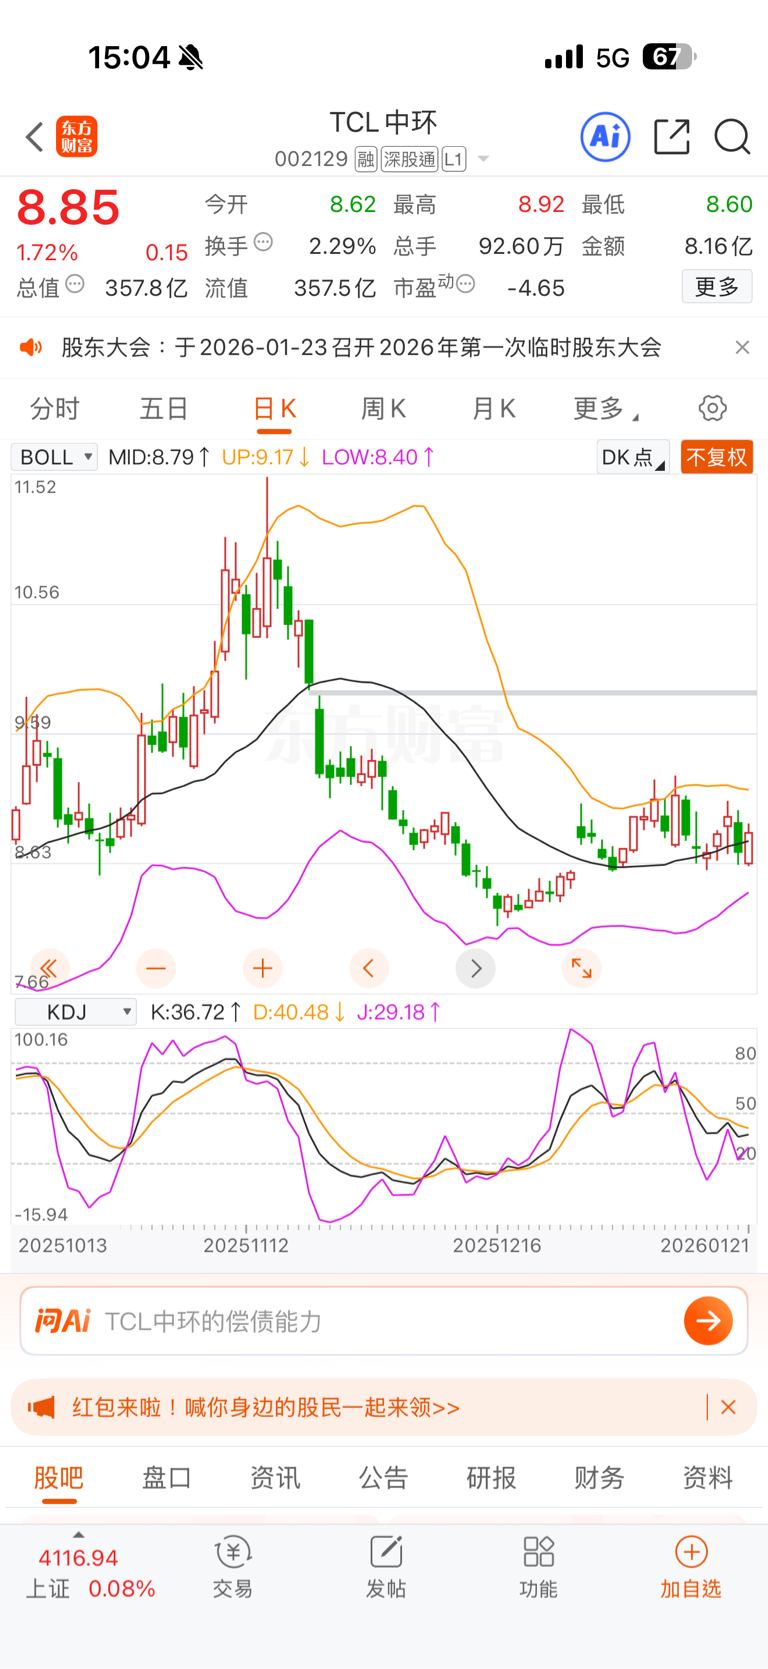Tap the 深股通 badge

click(x=410, y=159)
